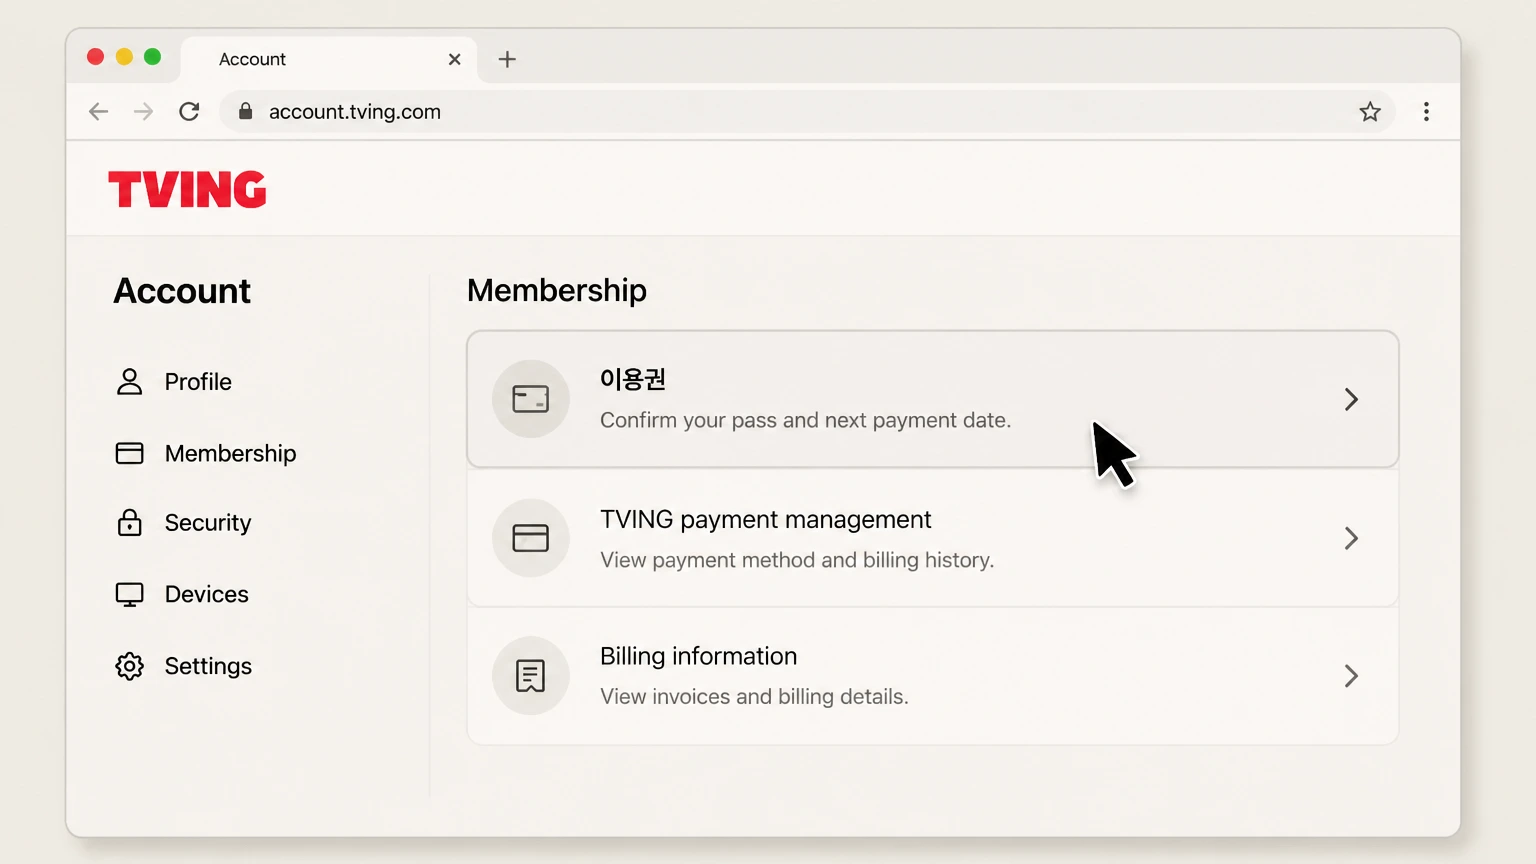Click the lock icon in address bar
1536x864 pixels.
click(246, 111)
